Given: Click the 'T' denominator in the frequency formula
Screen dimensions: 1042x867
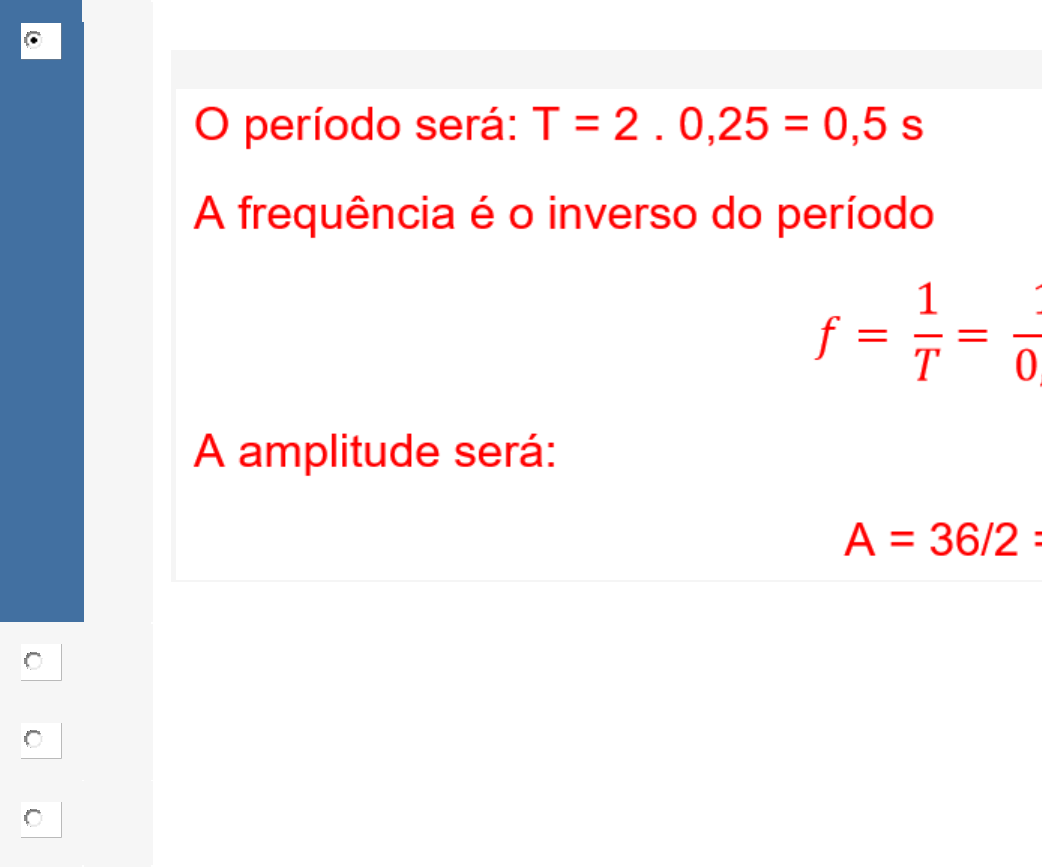Looking at the screenshot, I should (927, 367).
